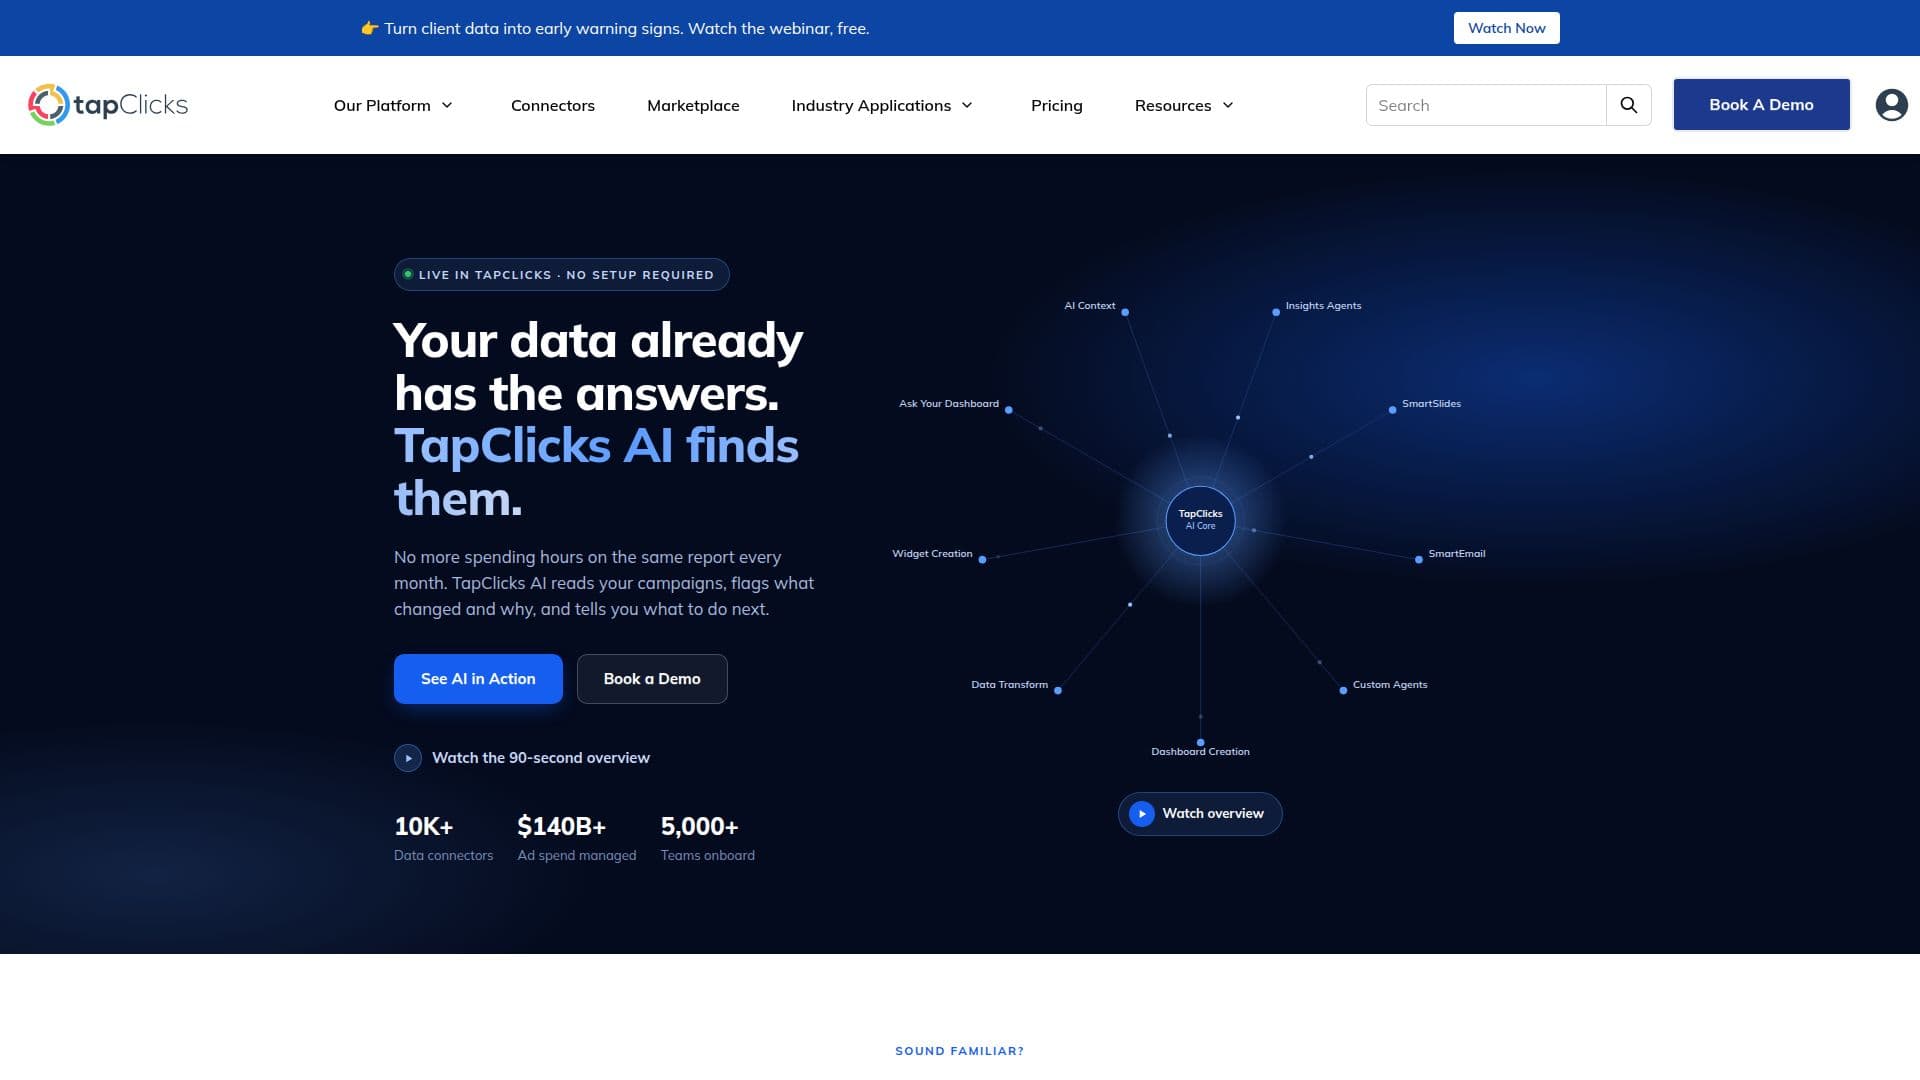Open the Connectors menu item
1920x1080 pixels.
[x=552, y=105]
